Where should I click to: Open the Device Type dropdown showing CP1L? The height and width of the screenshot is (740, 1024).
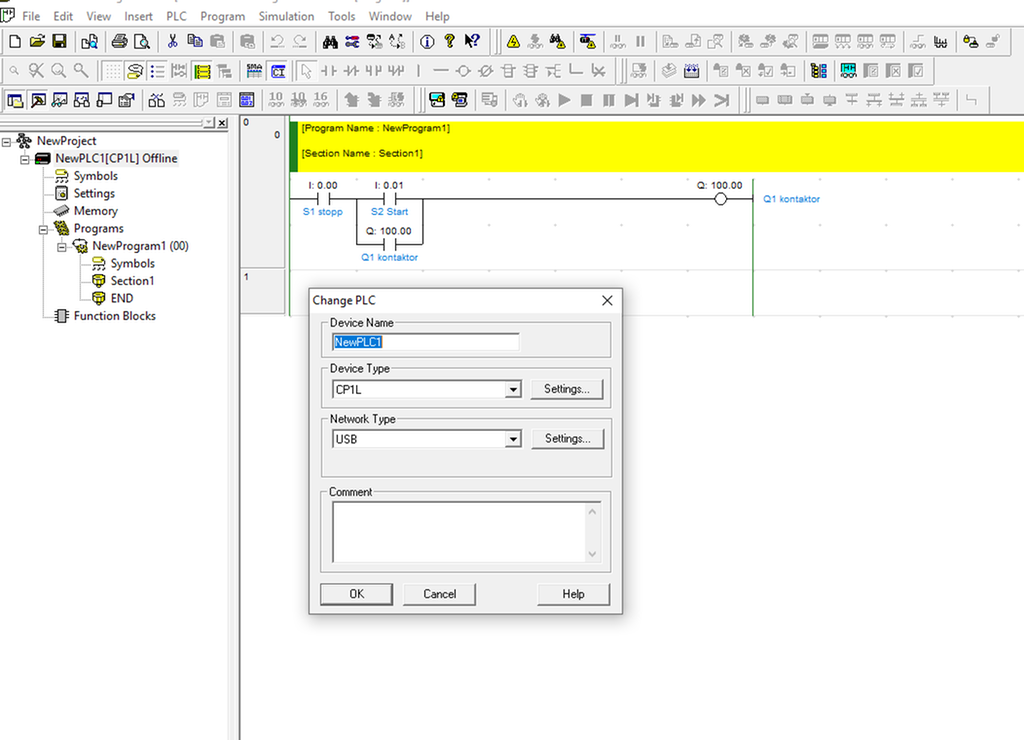pos(513,389)
